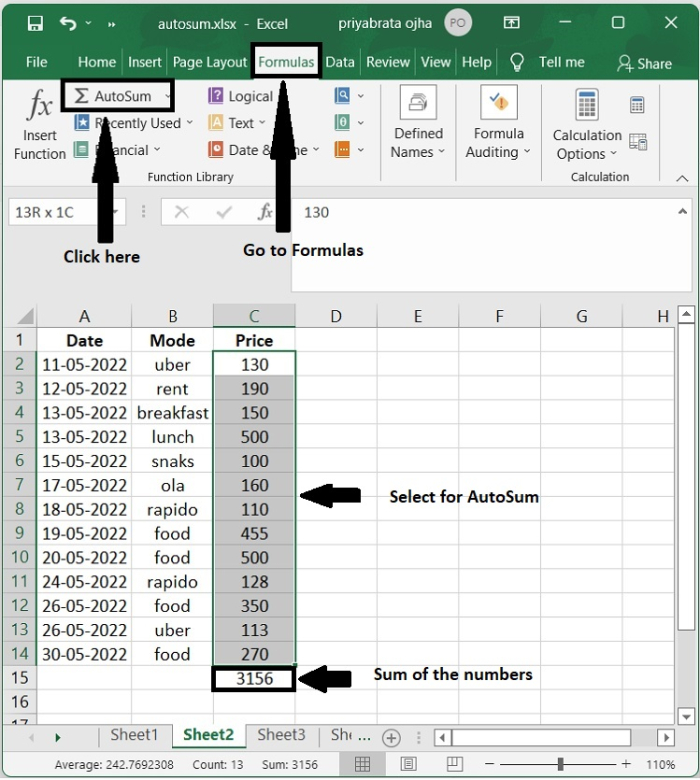This screenshot has height=780, width=700.
Task: Switch to Page Layout view
Action: [x=408, y=764]
